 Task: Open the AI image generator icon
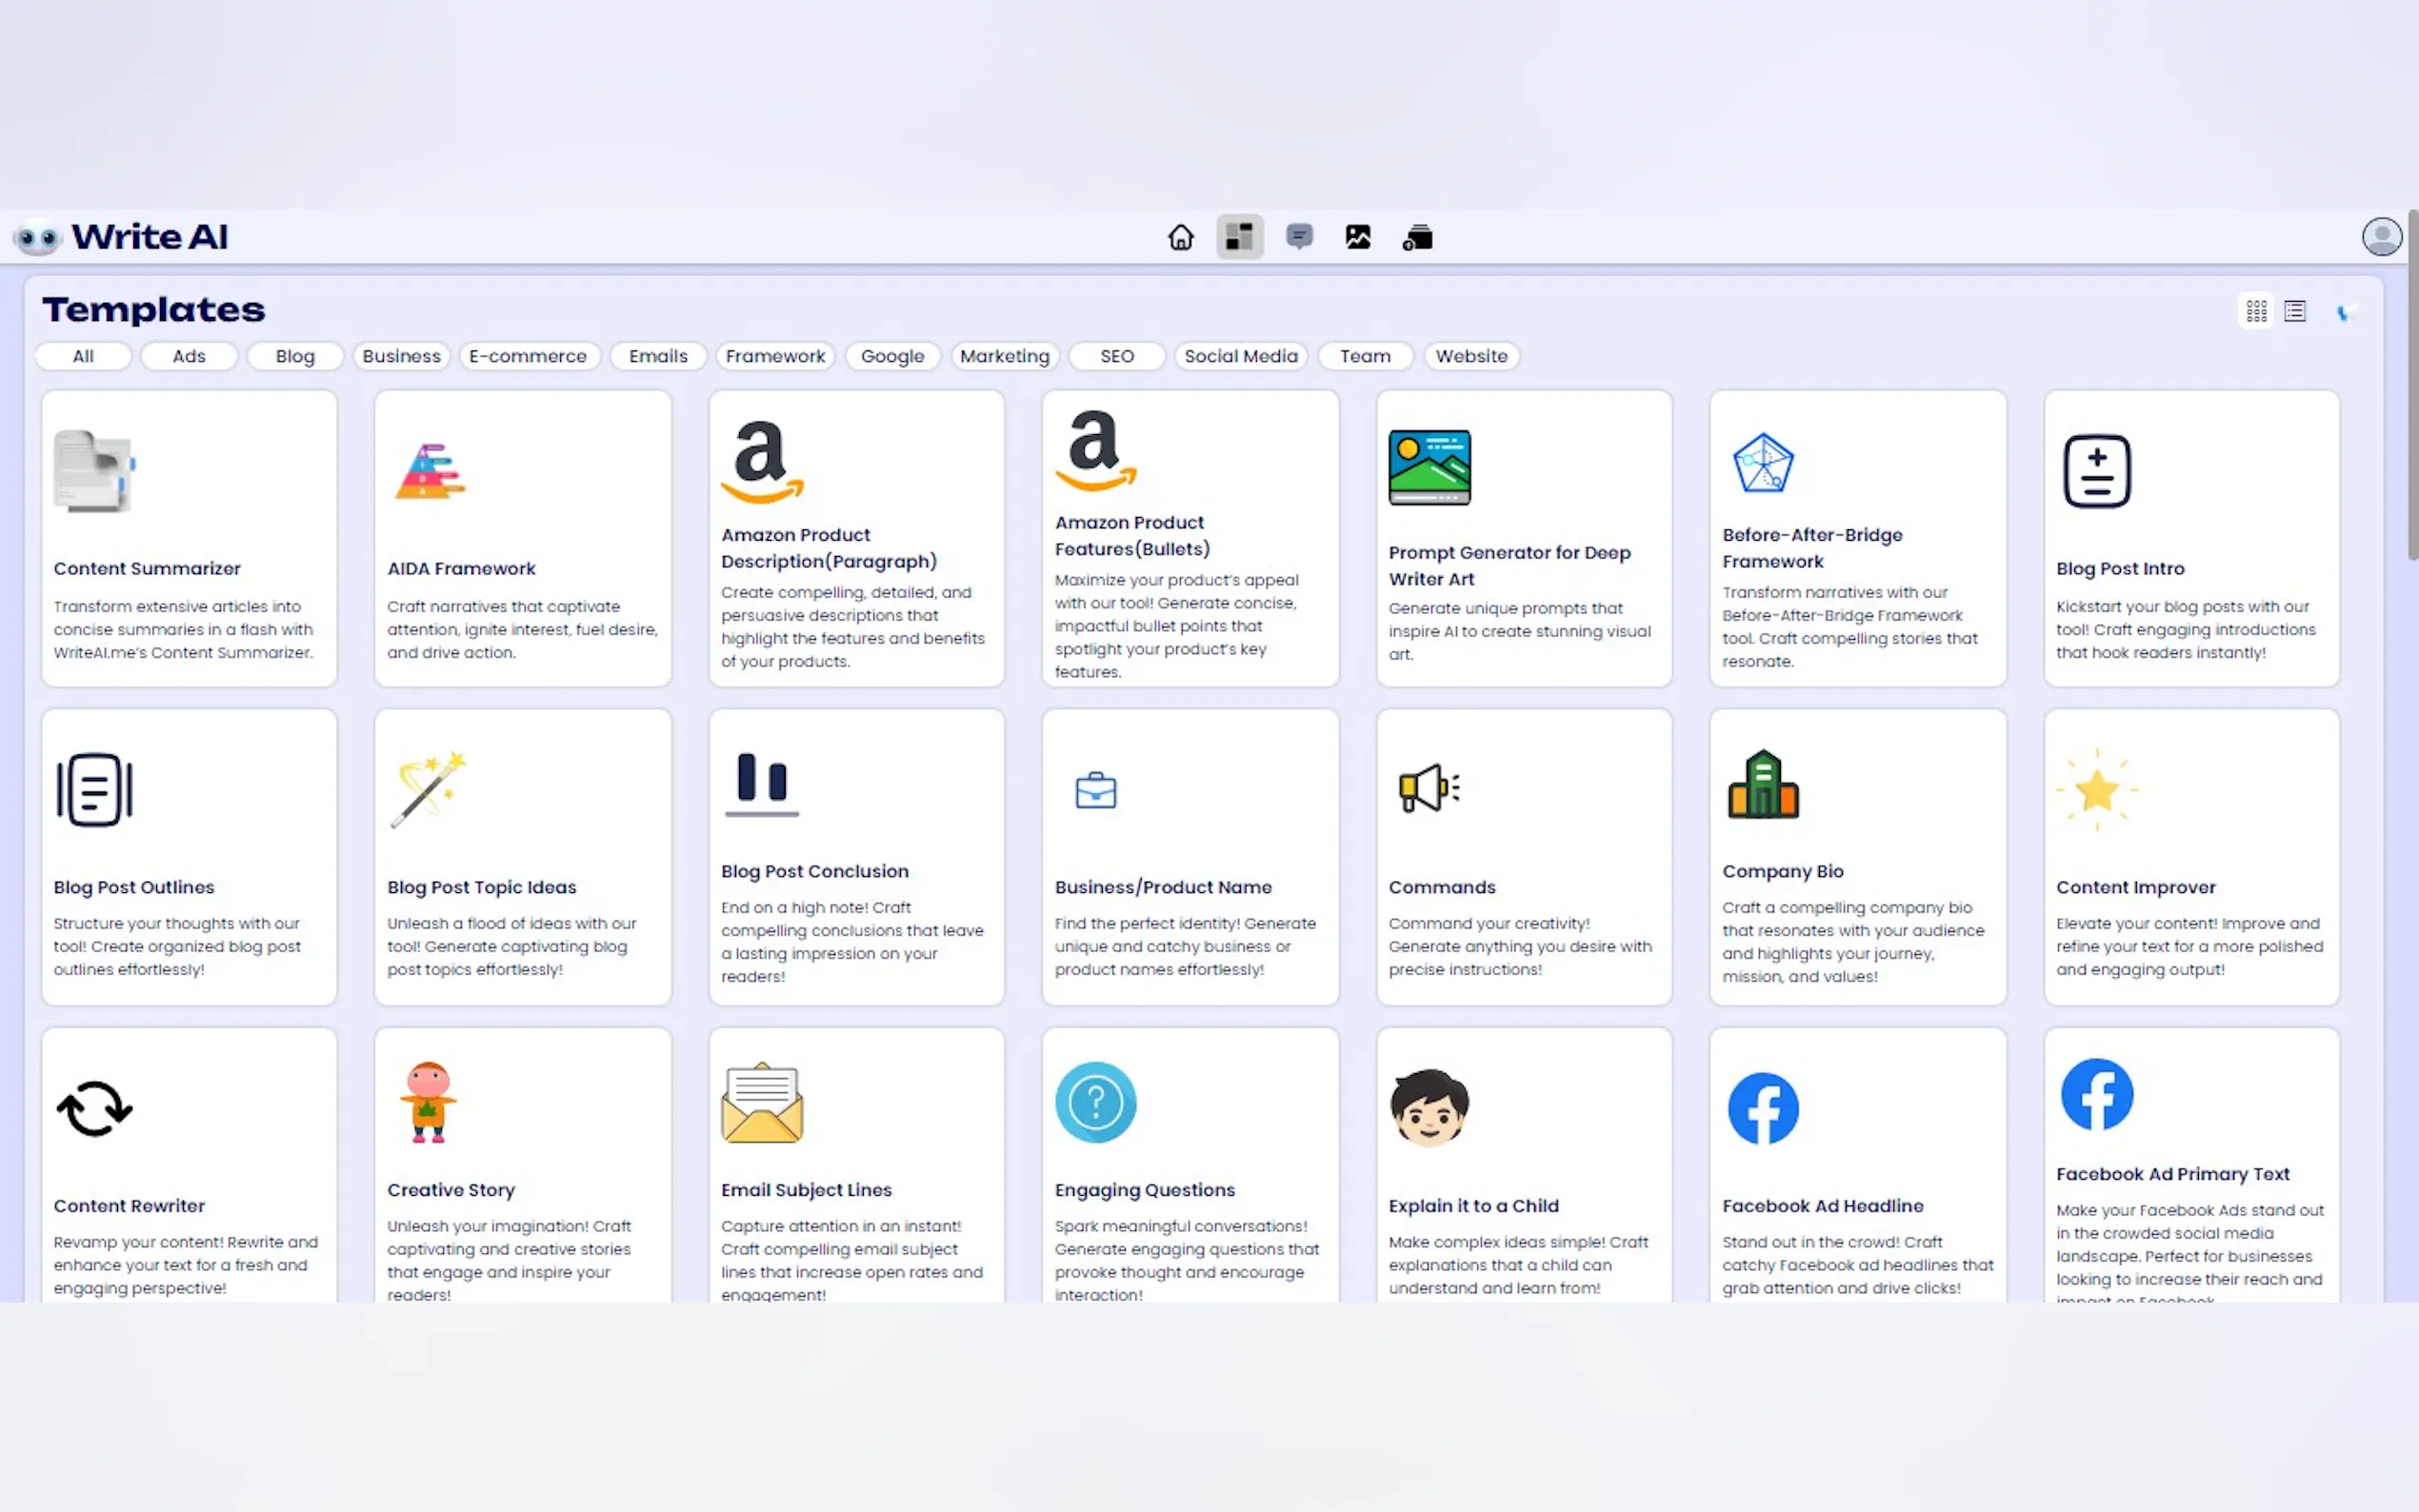[1357, 237]
